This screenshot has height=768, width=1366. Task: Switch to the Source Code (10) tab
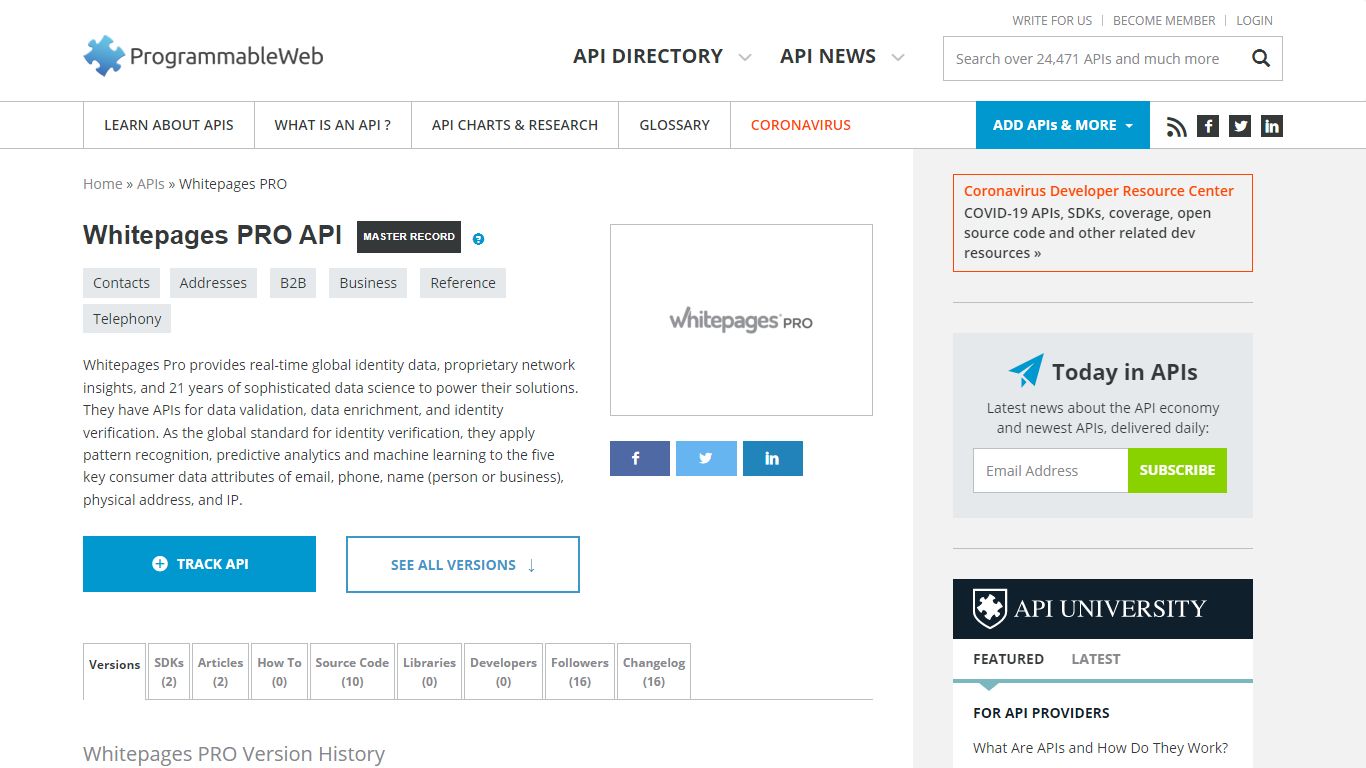[x=352, y=671]
